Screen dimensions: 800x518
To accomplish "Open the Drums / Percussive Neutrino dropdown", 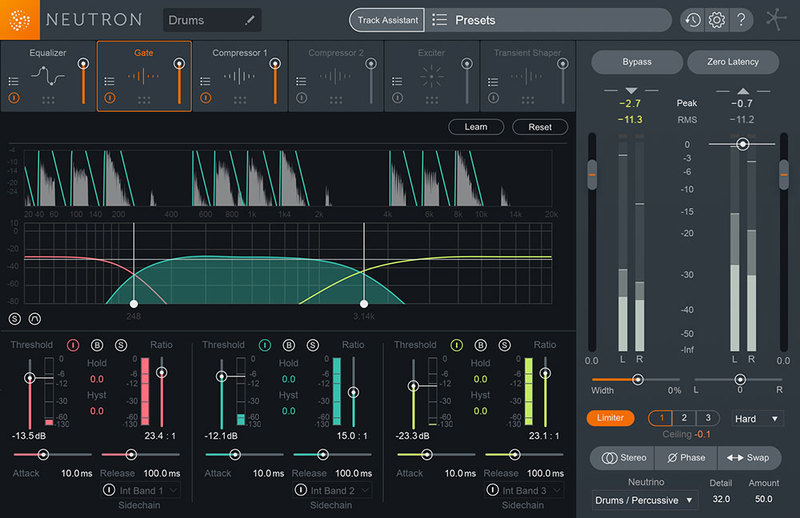I will click(643, 499).
